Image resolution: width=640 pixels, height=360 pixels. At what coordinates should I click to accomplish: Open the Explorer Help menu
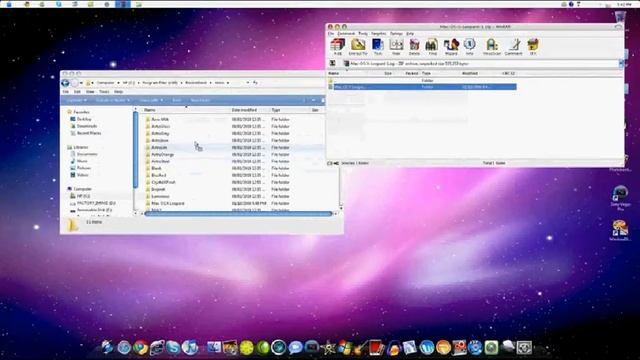coord(118,92)
